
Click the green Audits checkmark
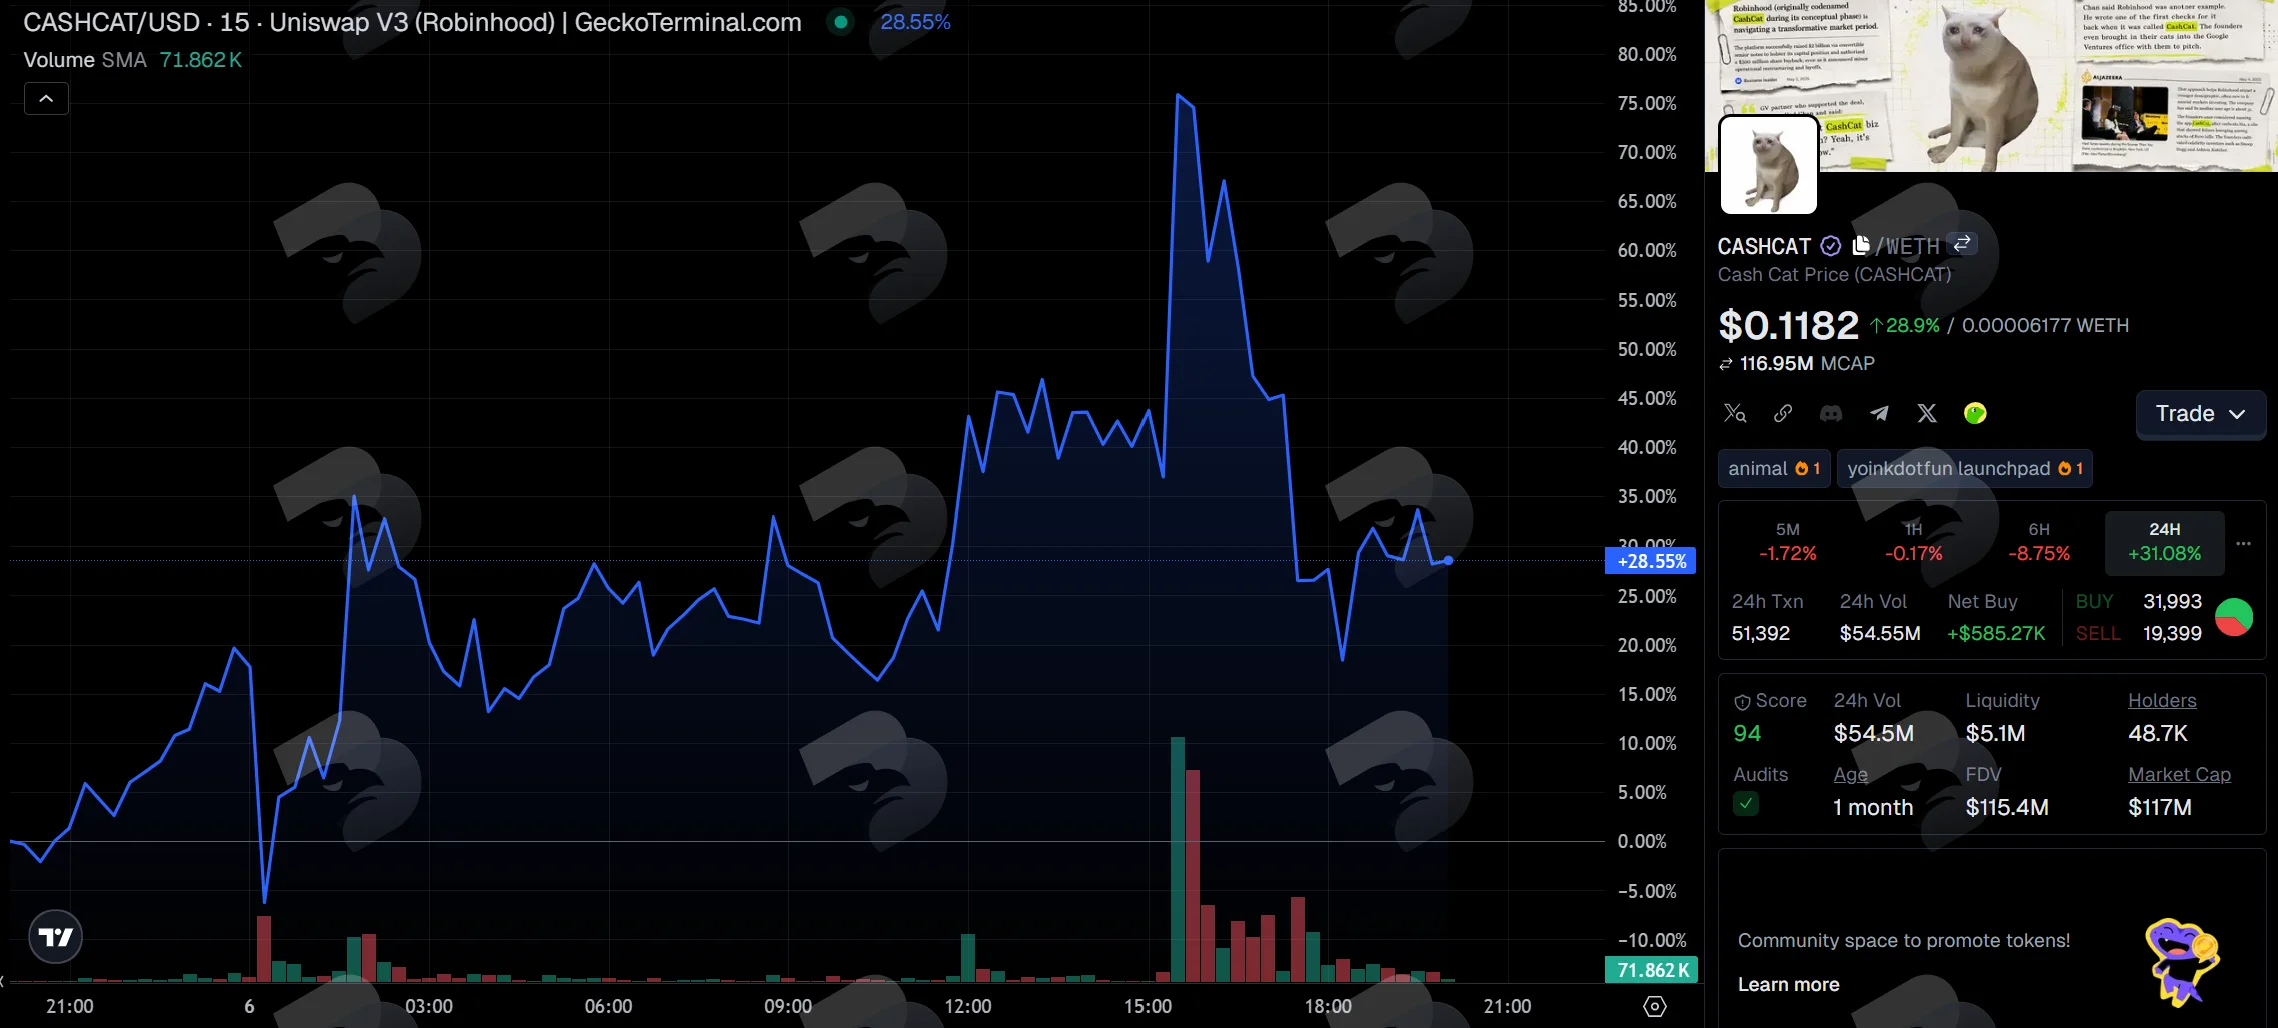1746,803
